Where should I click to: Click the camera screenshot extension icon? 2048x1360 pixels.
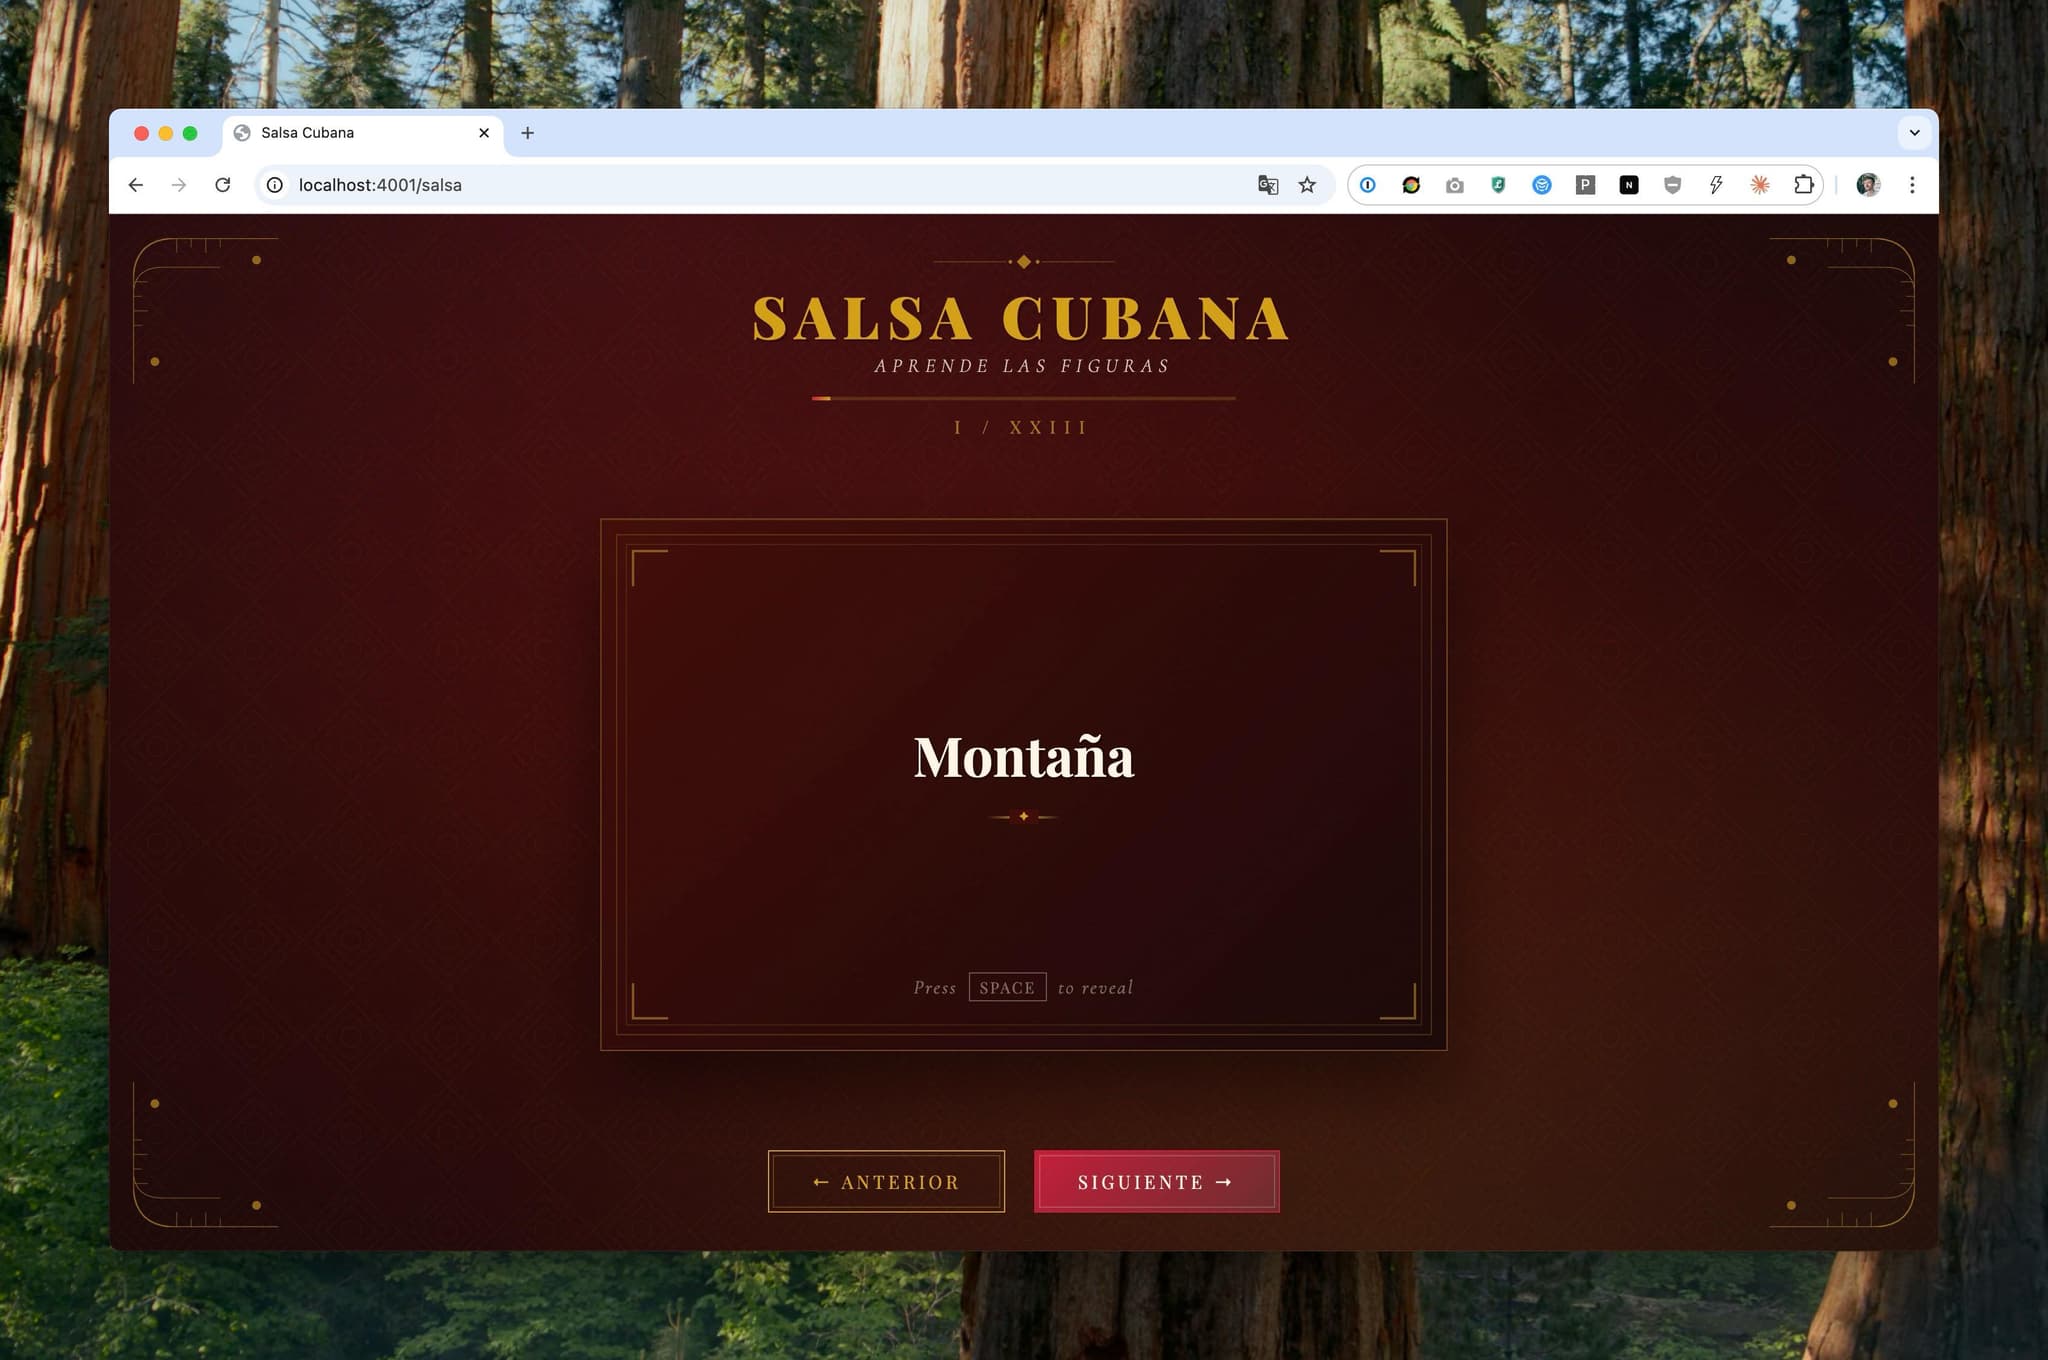(1454, 185)
